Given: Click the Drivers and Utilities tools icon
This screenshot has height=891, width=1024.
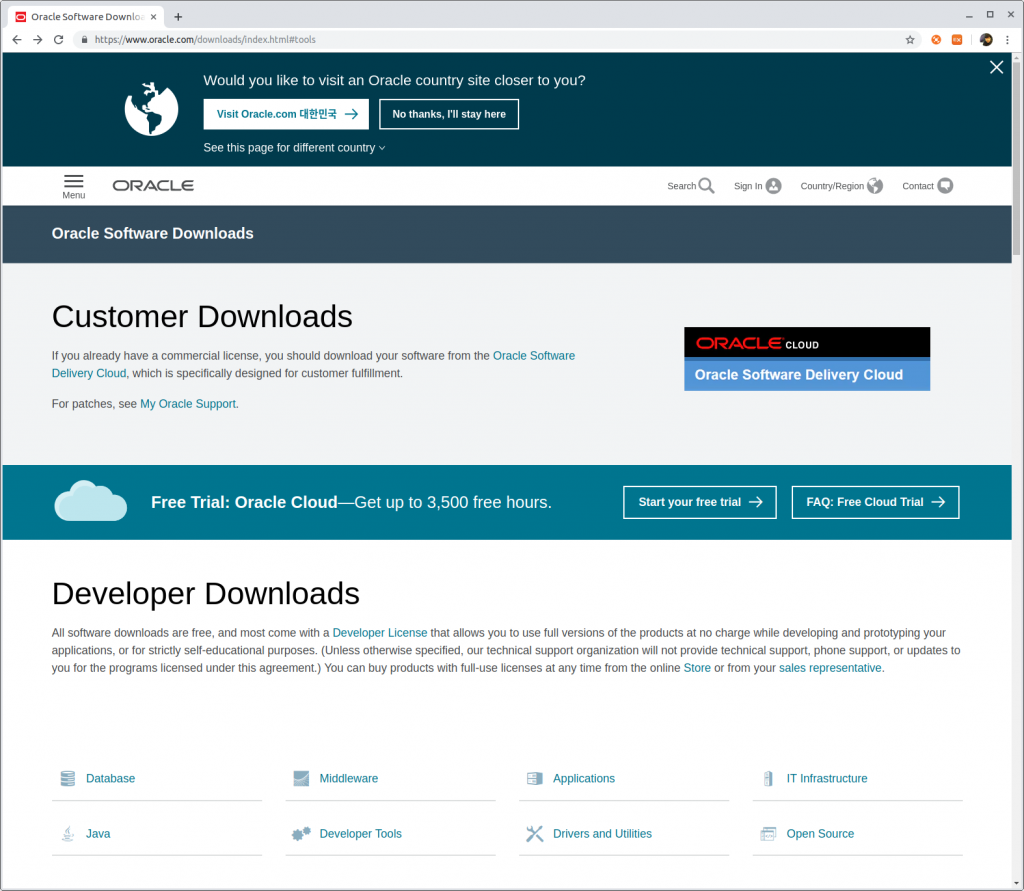Looking at the screenshot, I should point(534,834).
